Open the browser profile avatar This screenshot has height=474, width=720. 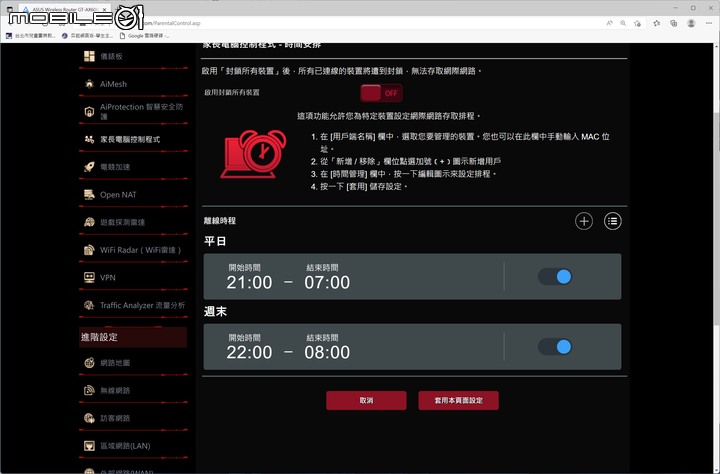point(691,23)
